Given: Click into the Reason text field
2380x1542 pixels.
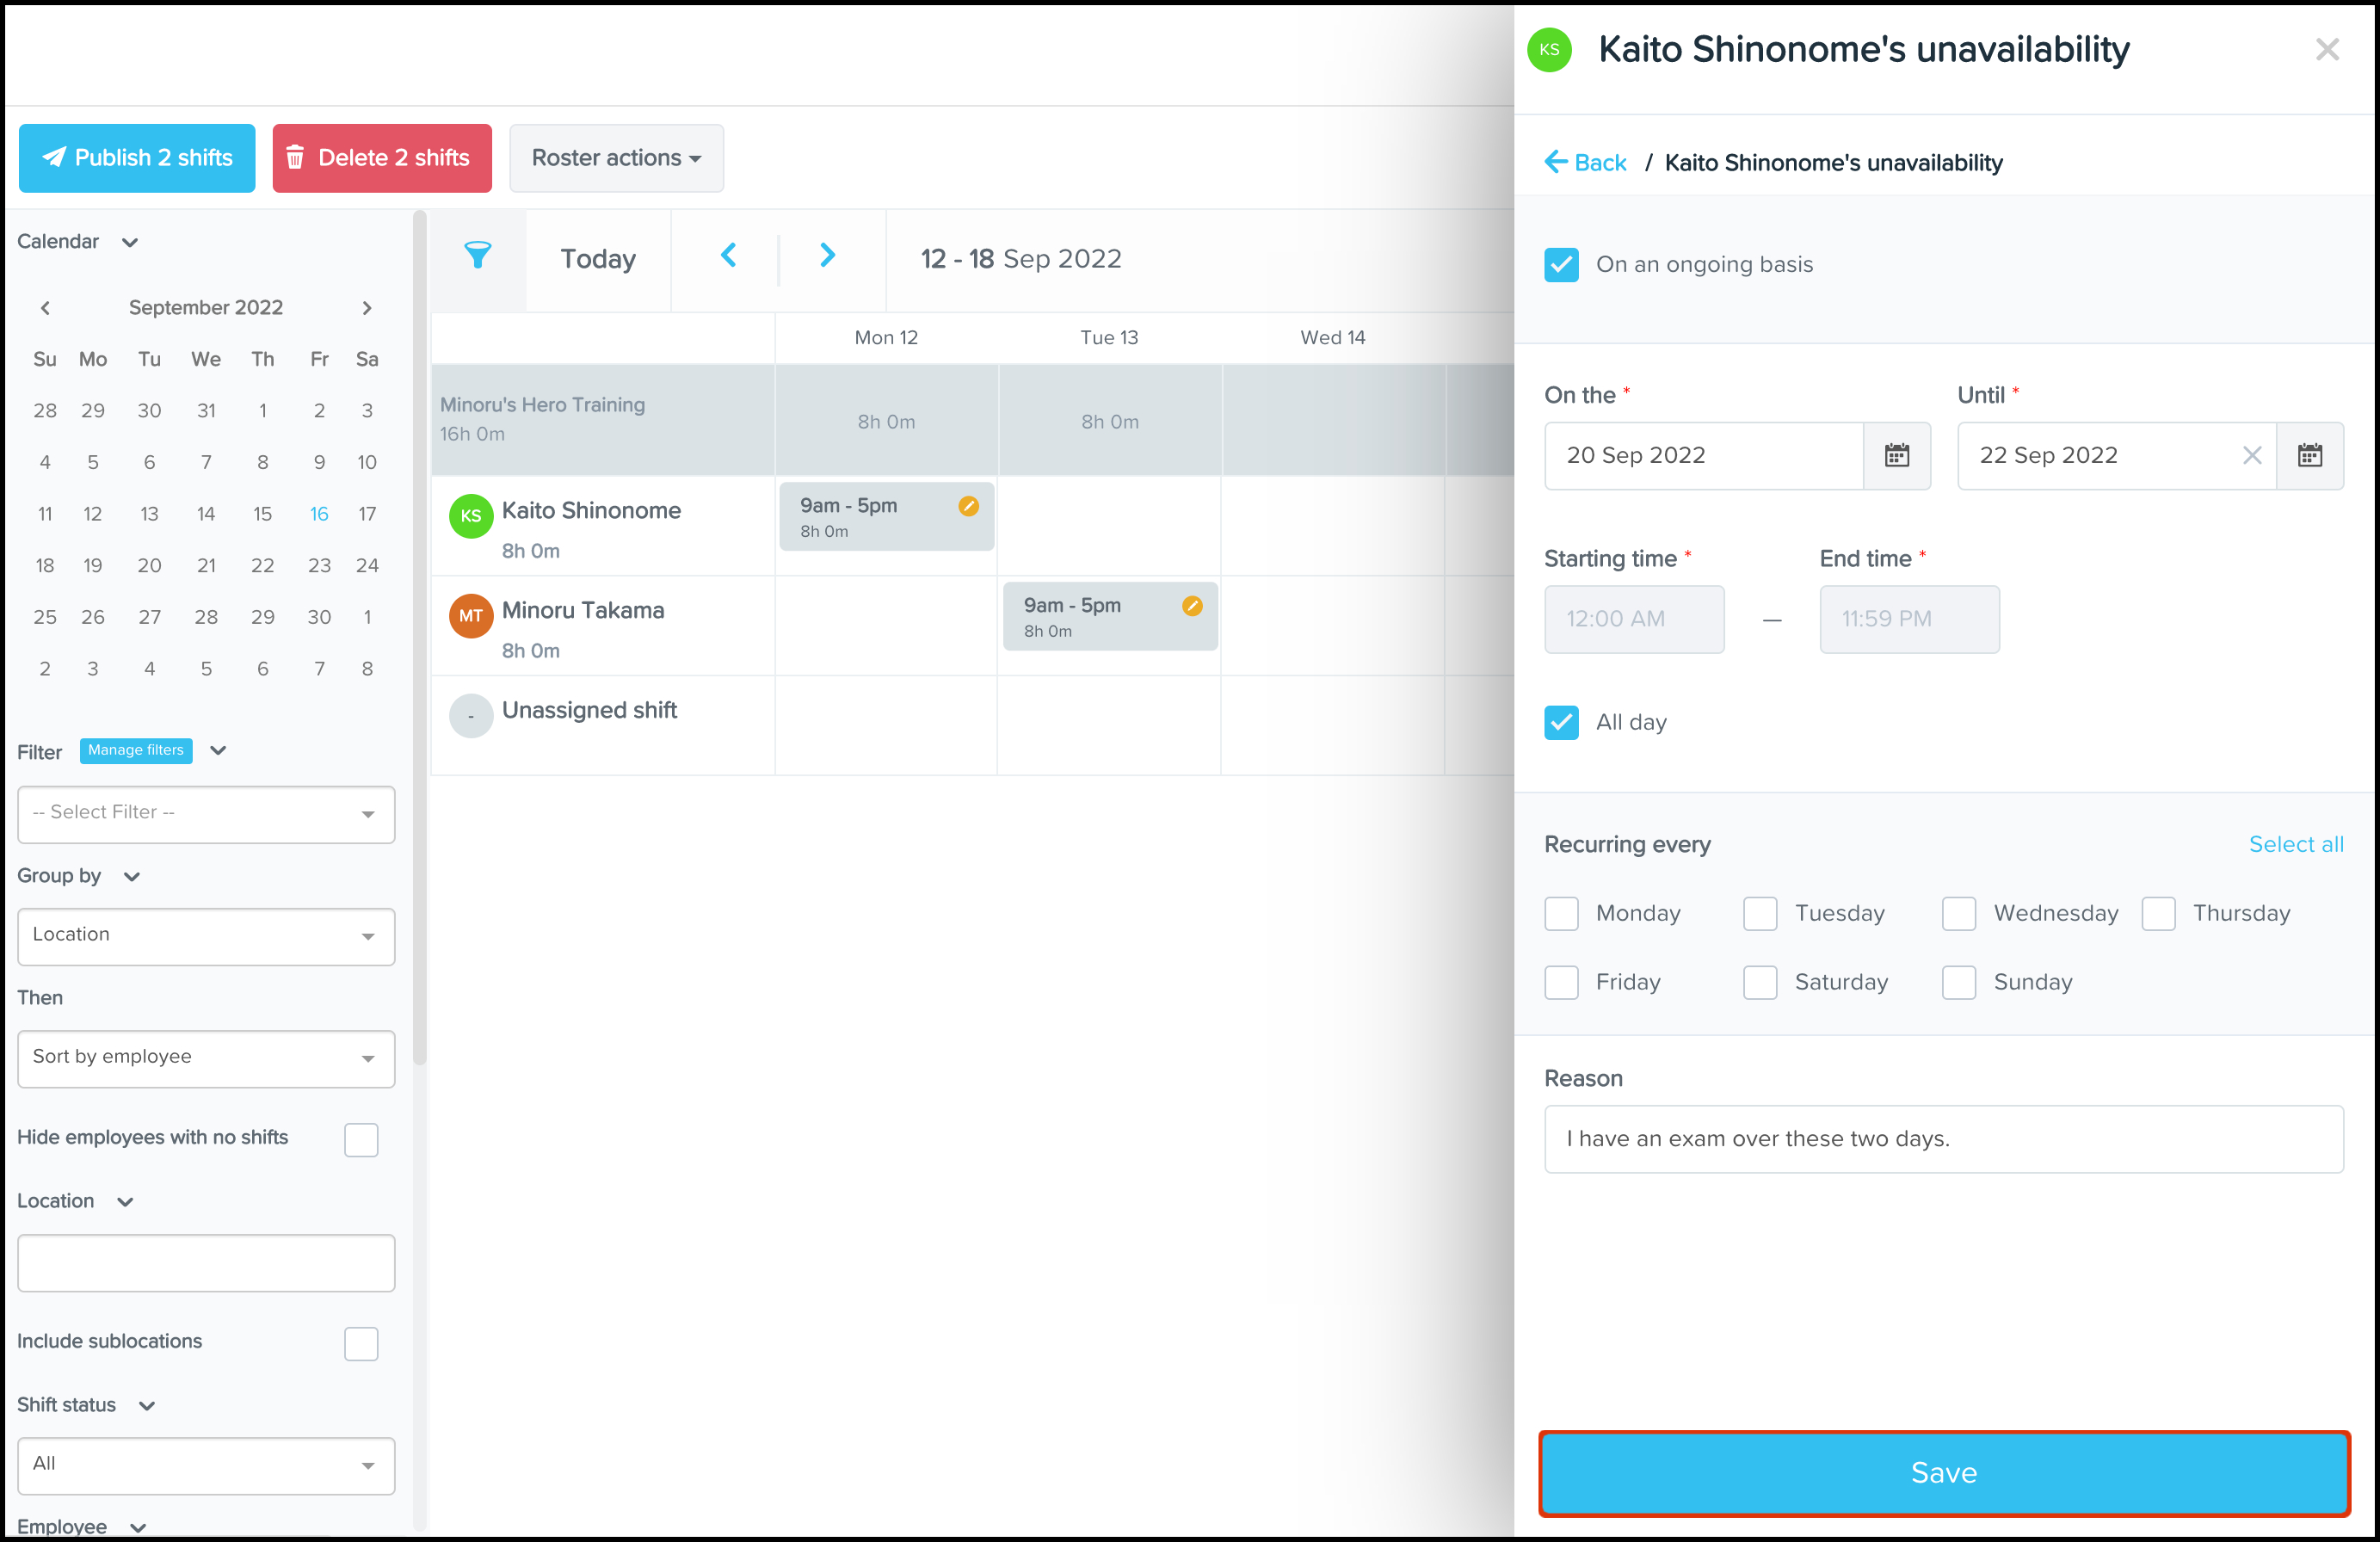Looking at the screenshot, I should coord(1943,1139).
